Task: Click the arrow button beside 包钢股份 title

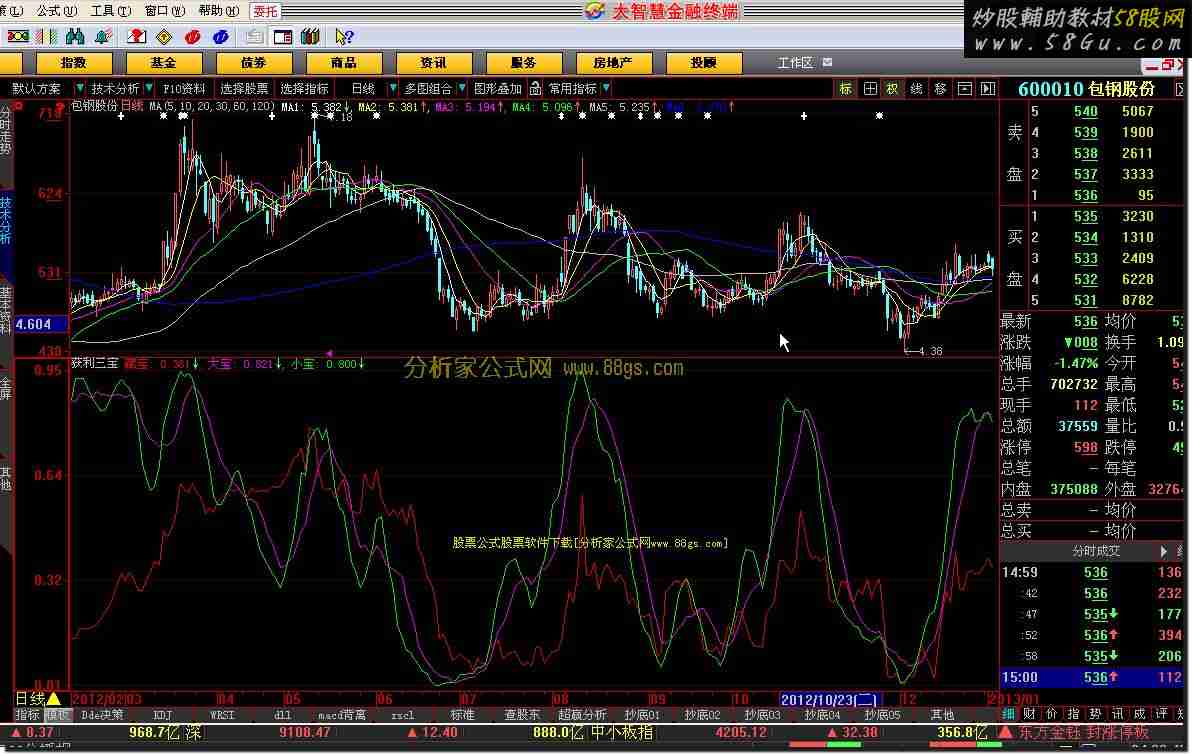Action: click(x=1181, y=89)
